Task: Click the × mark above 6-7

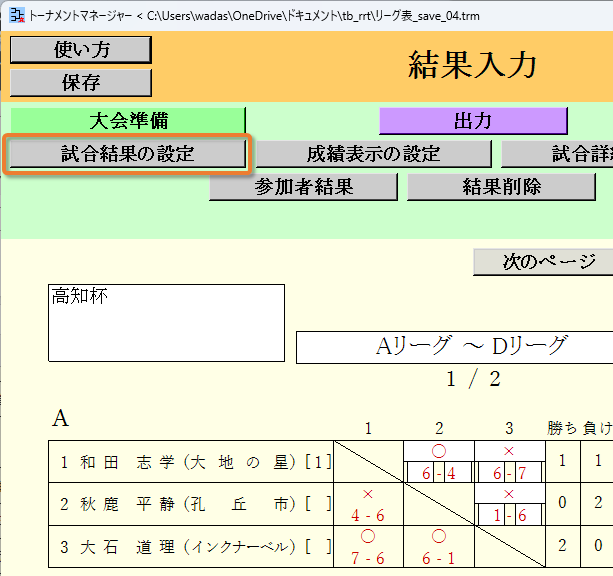Action: pos(509,451)
